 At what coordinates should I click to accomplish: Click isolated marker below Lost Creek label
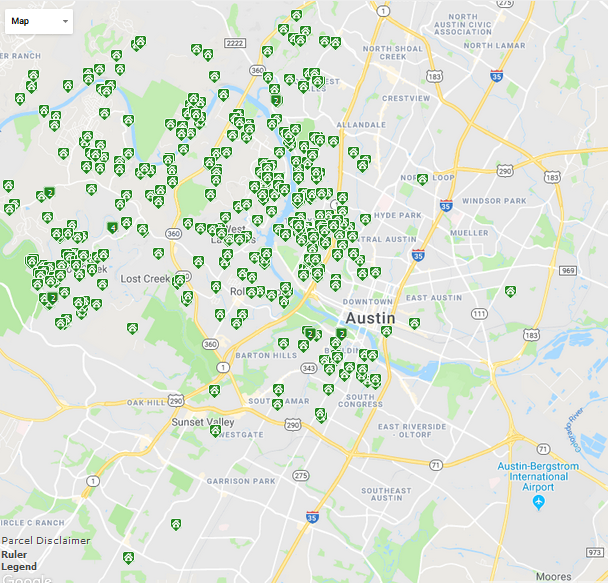[x=132, y=328]
